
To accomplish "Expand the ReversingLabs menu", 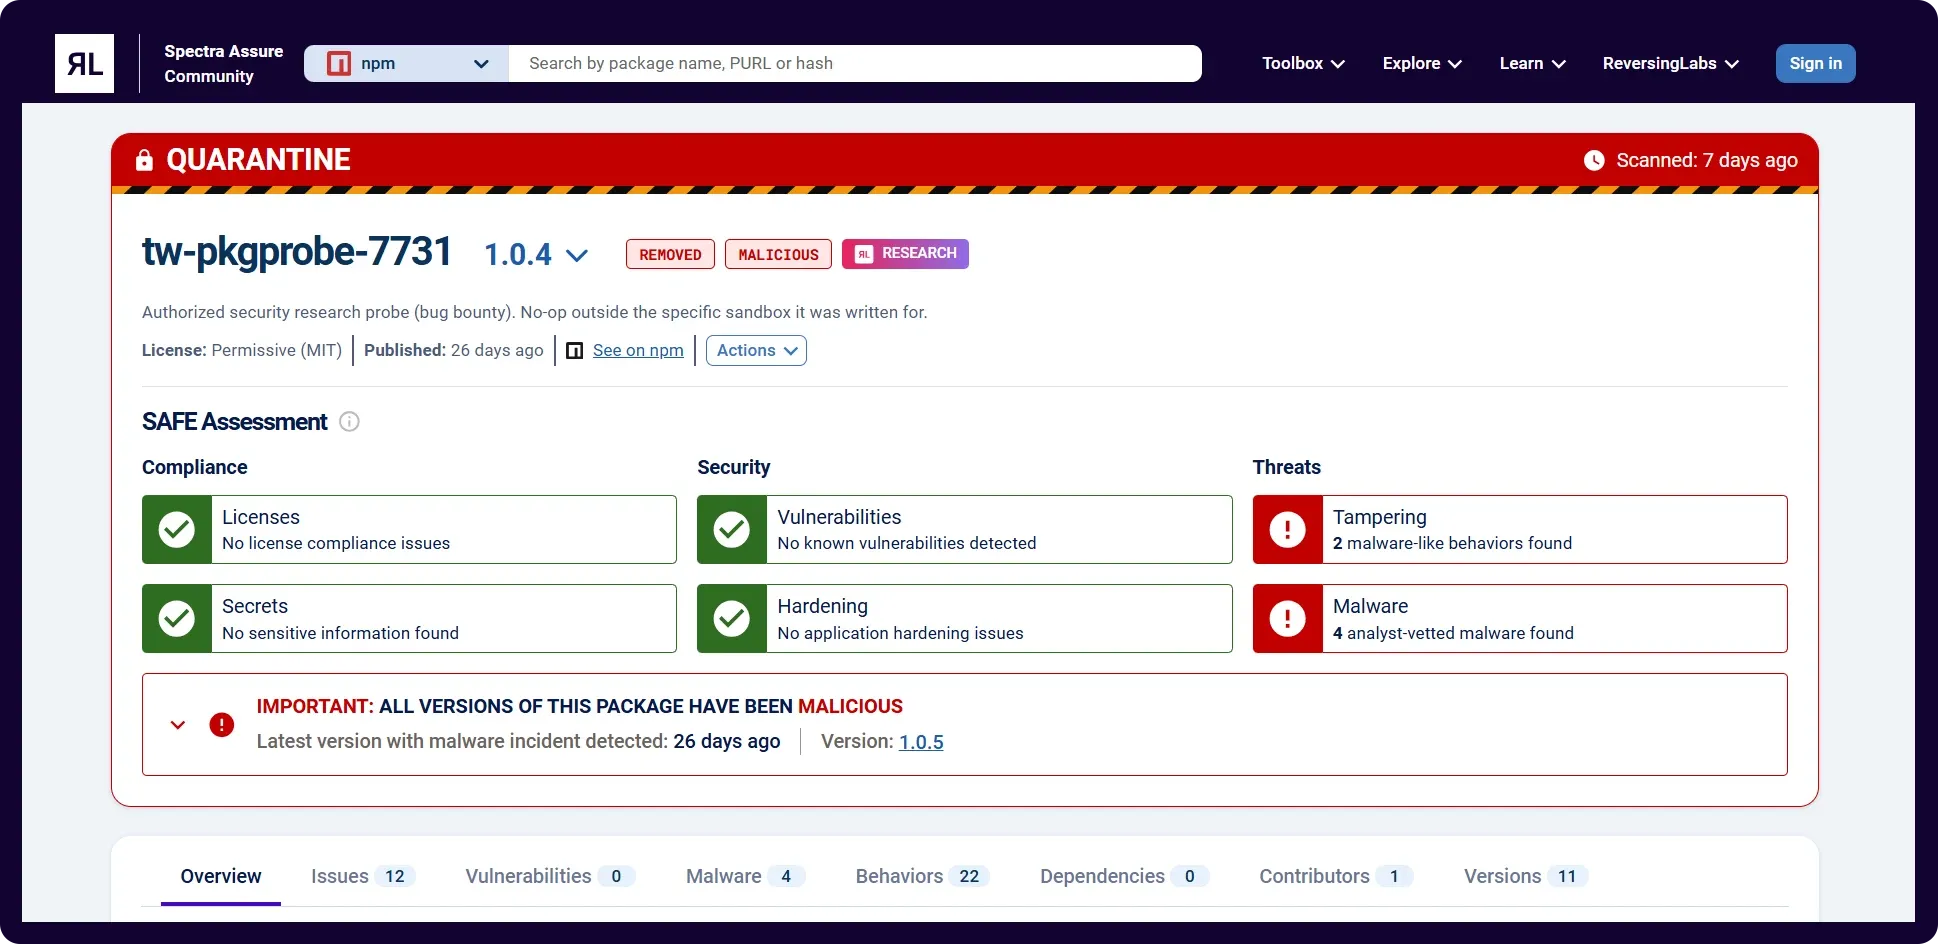I will pyautogui.click(x=1671, y=63).
